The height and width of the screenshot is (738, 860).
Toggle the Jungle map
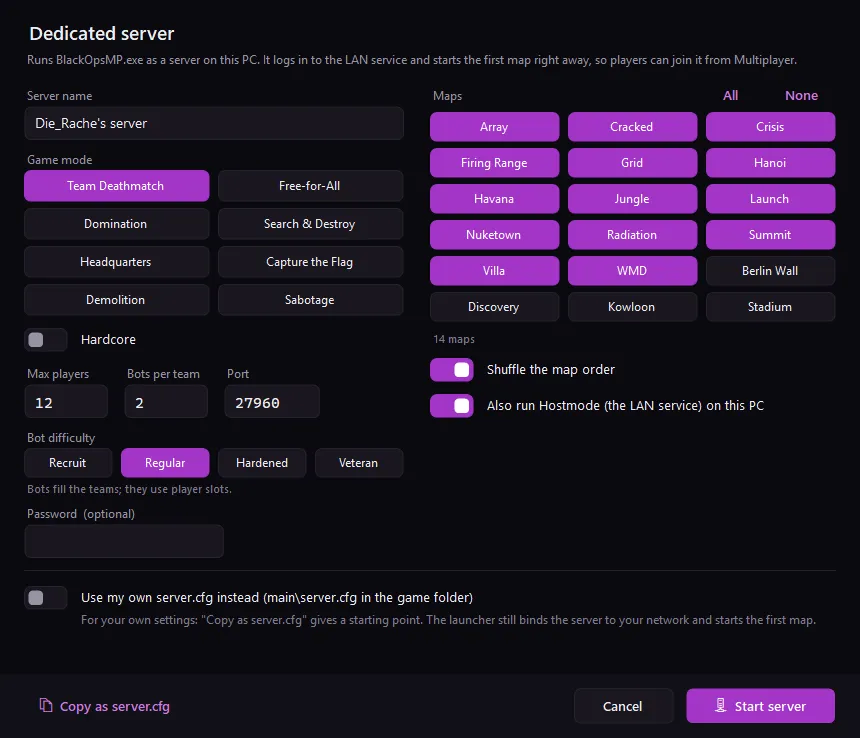pos(632,198)
